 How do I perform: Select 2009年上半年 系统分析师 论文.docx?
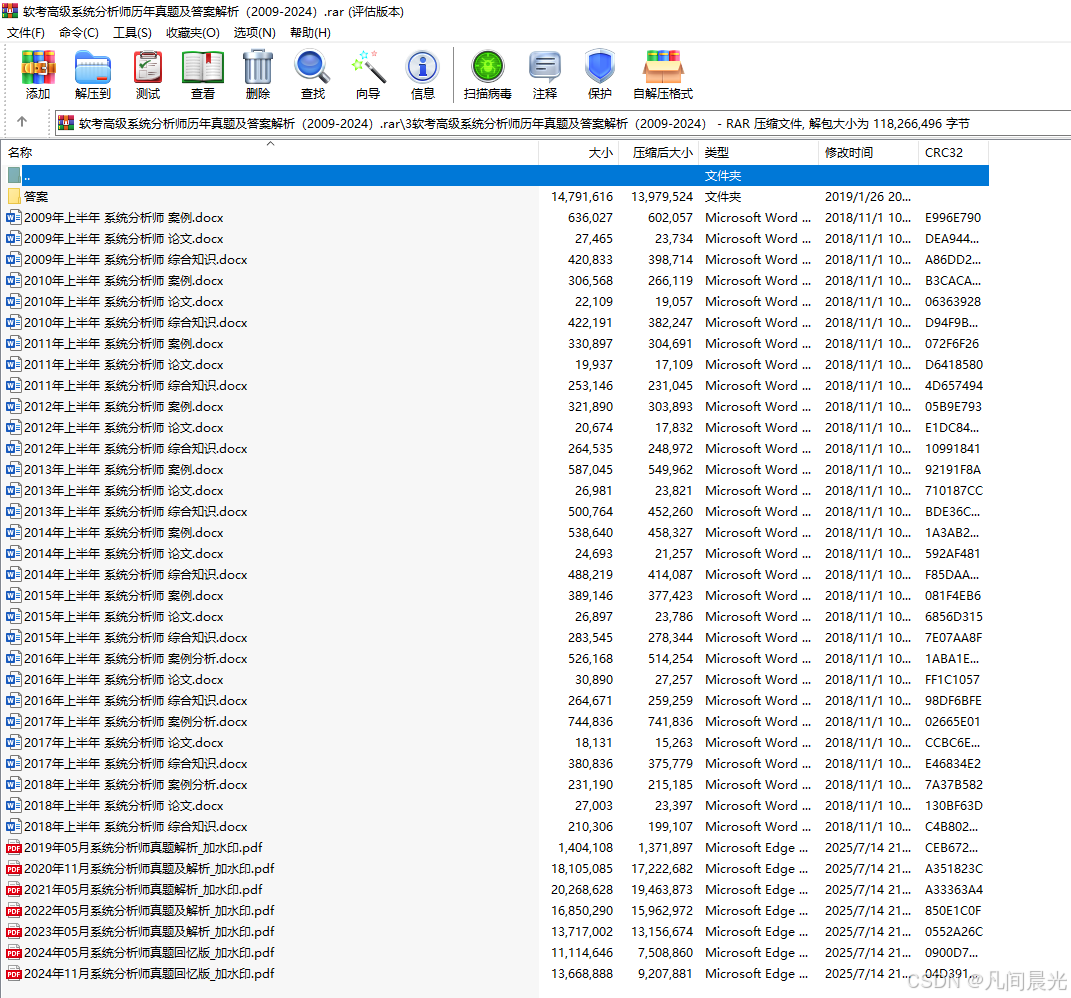(x=497, y=239)
